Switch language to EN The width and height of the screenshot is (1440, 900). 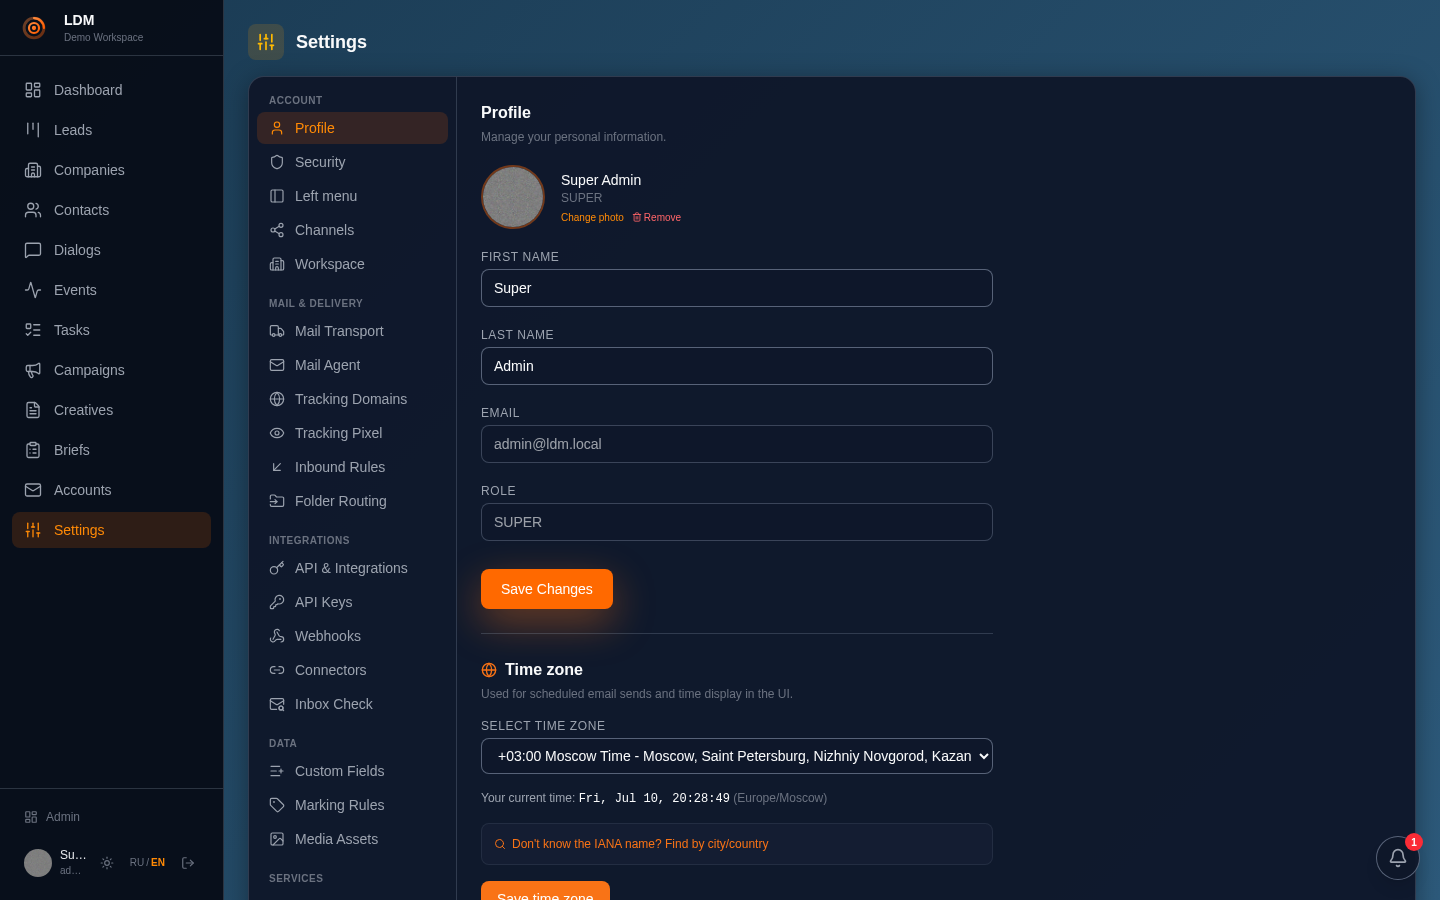coord(158,863)
